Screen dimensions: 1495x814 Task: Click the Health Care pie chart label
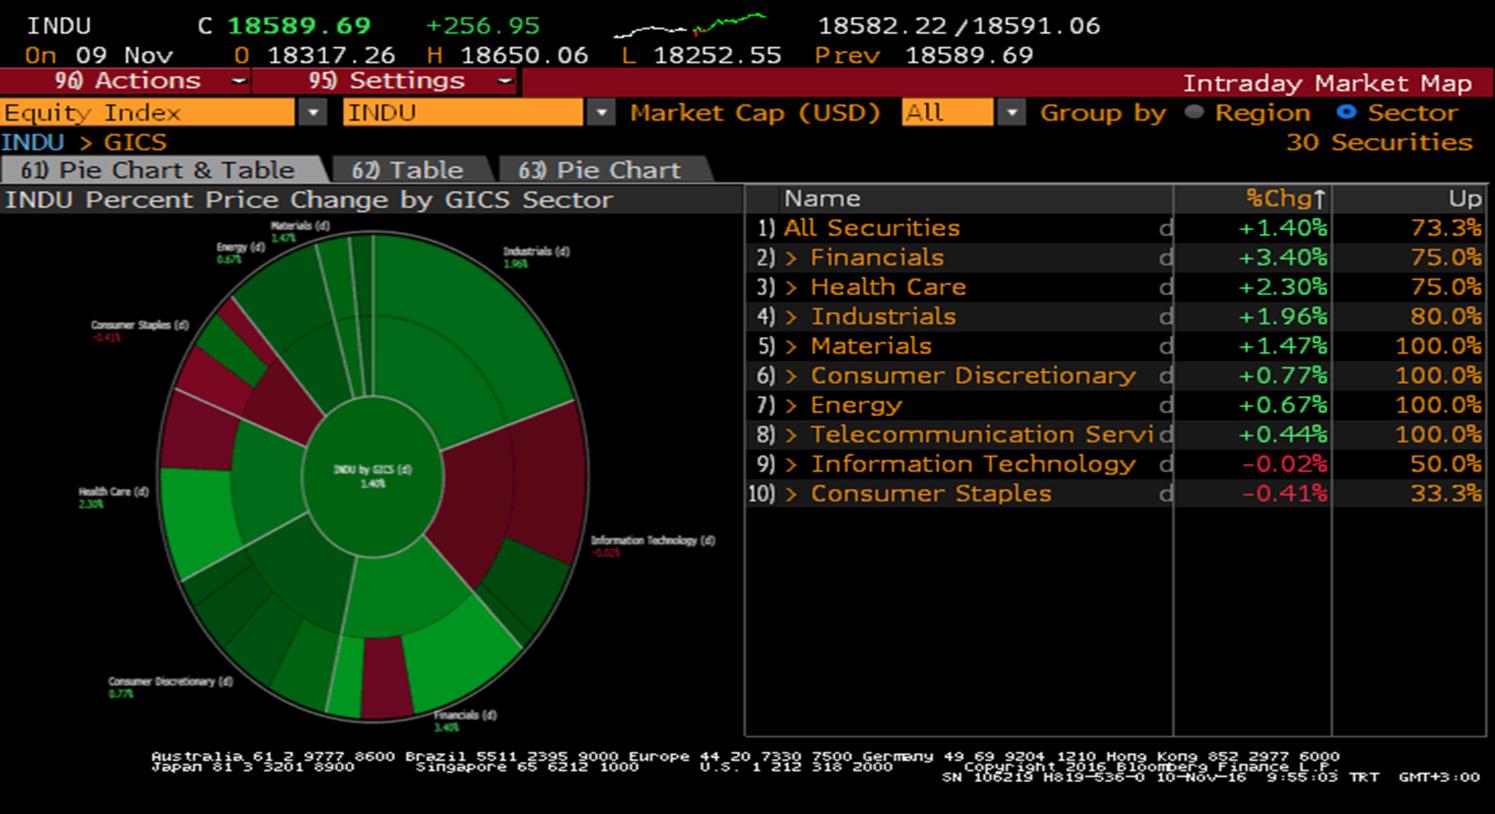pyautogui.click(x=113, y=497)
